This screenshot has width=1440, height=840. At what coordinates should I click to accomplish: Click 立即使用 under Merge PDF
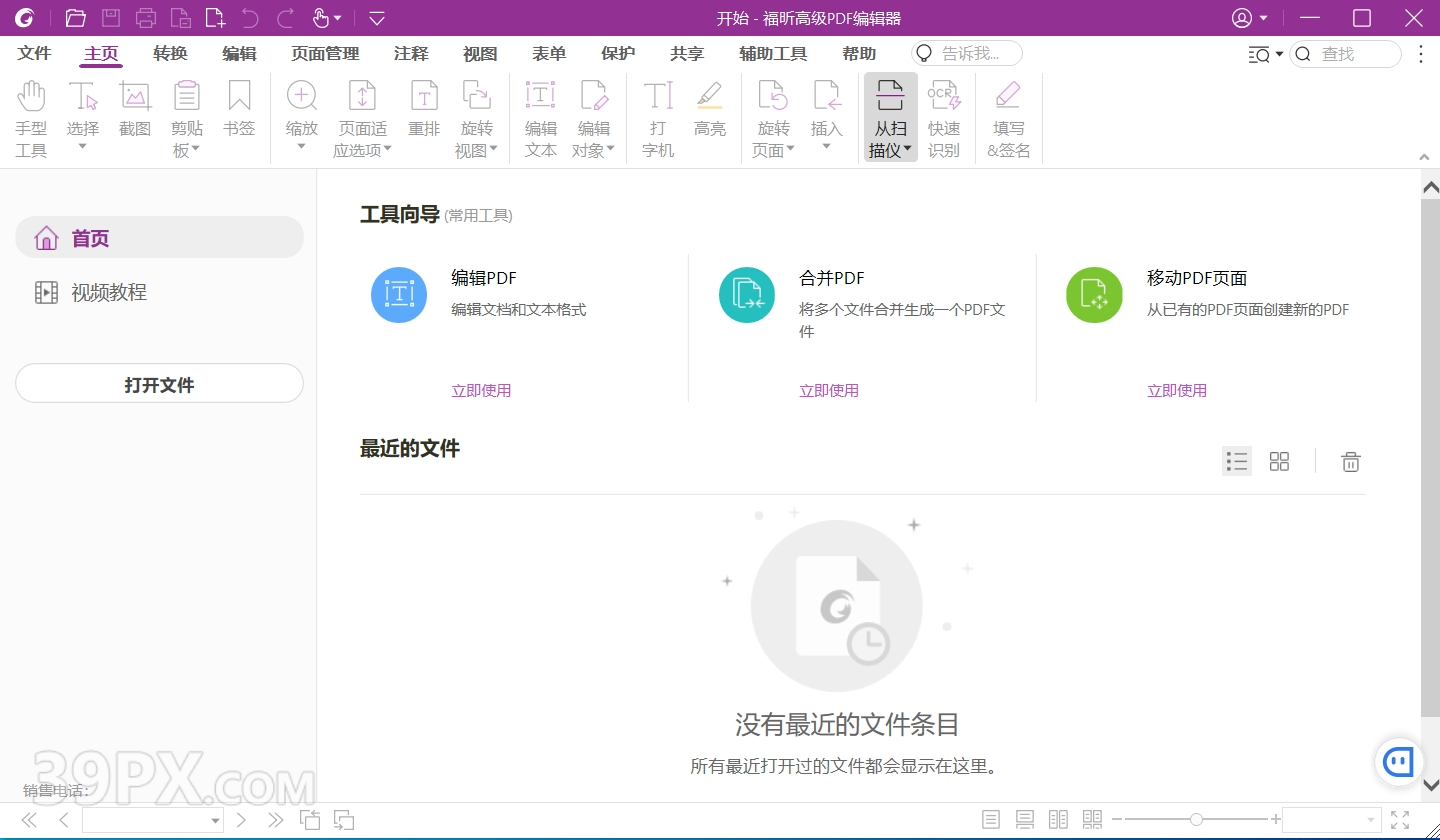coord(829,391)
